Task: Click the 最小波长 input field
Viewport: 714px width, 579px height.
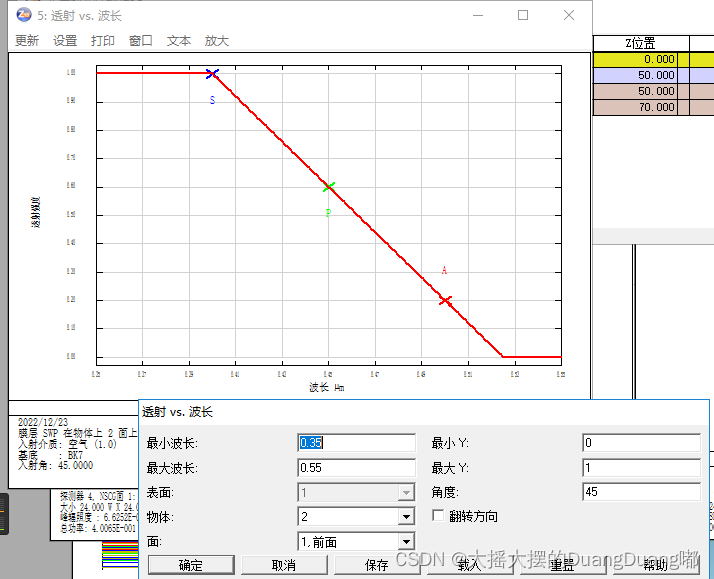Action: click(357, 443)
